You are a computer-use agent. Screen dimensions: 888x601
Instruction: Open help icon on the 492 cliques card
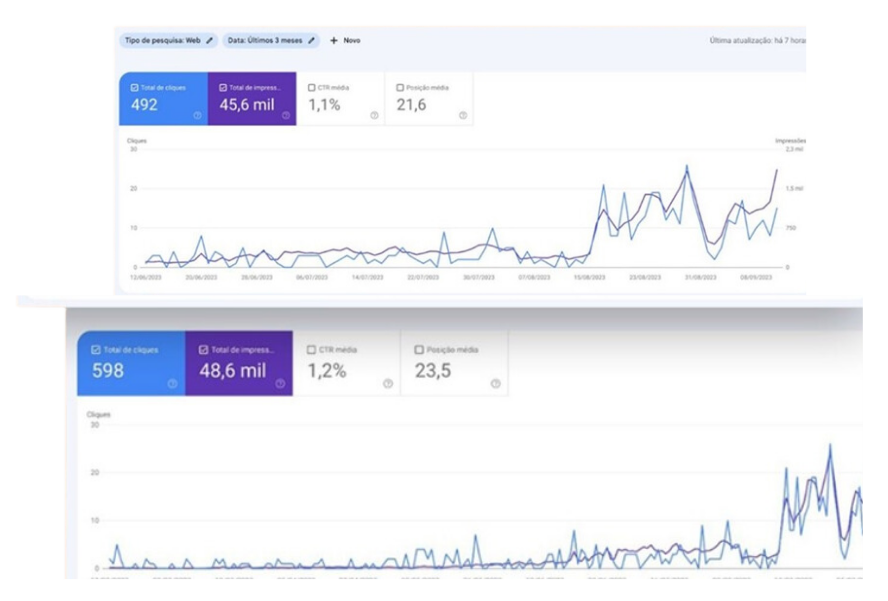(196, 115)
